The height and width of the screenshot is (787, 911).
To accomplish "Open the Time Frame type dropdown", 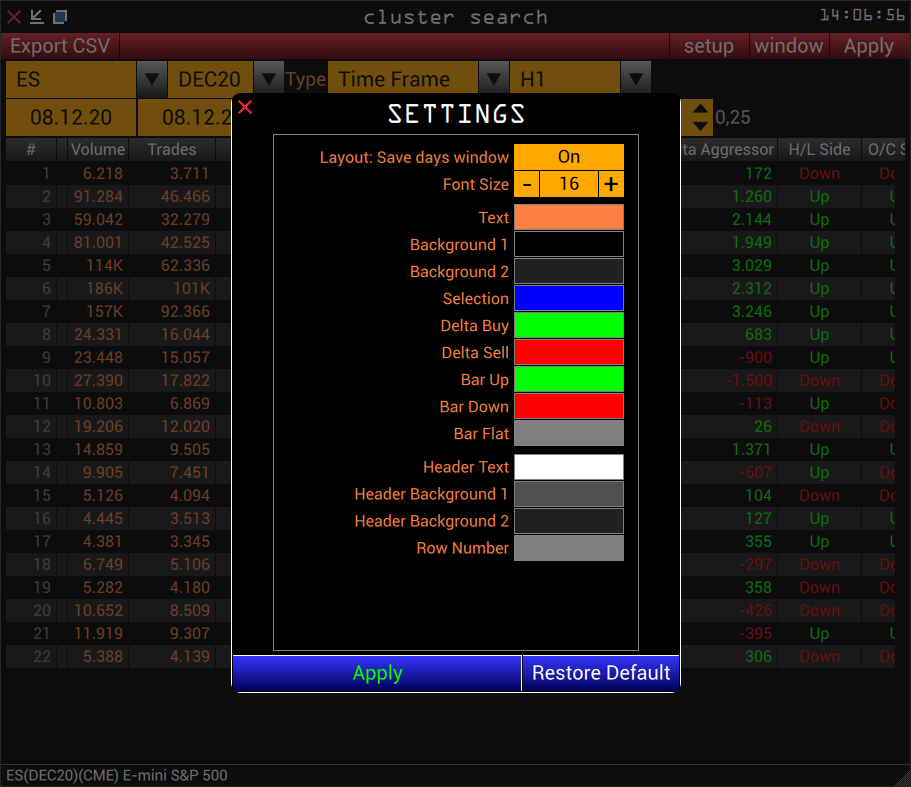I will 493,77.
